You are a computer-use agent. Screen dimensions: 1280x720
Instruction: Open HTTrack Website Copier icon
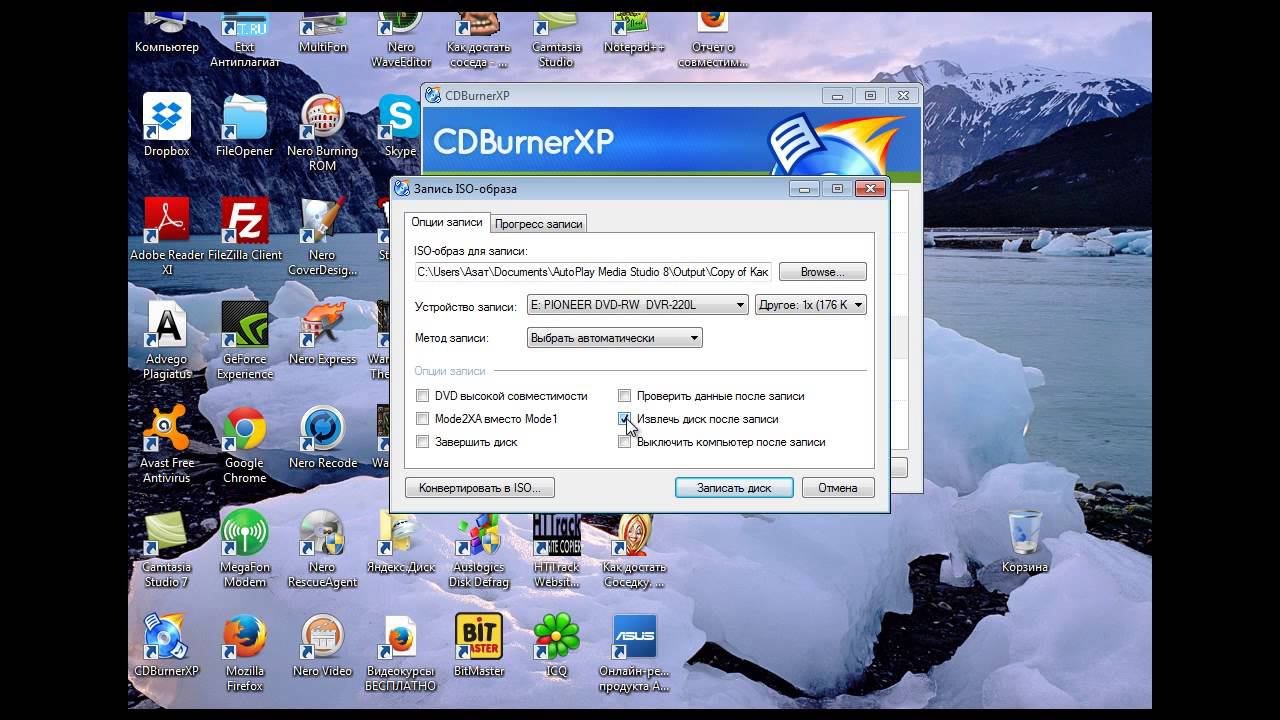tap(557, 548)
